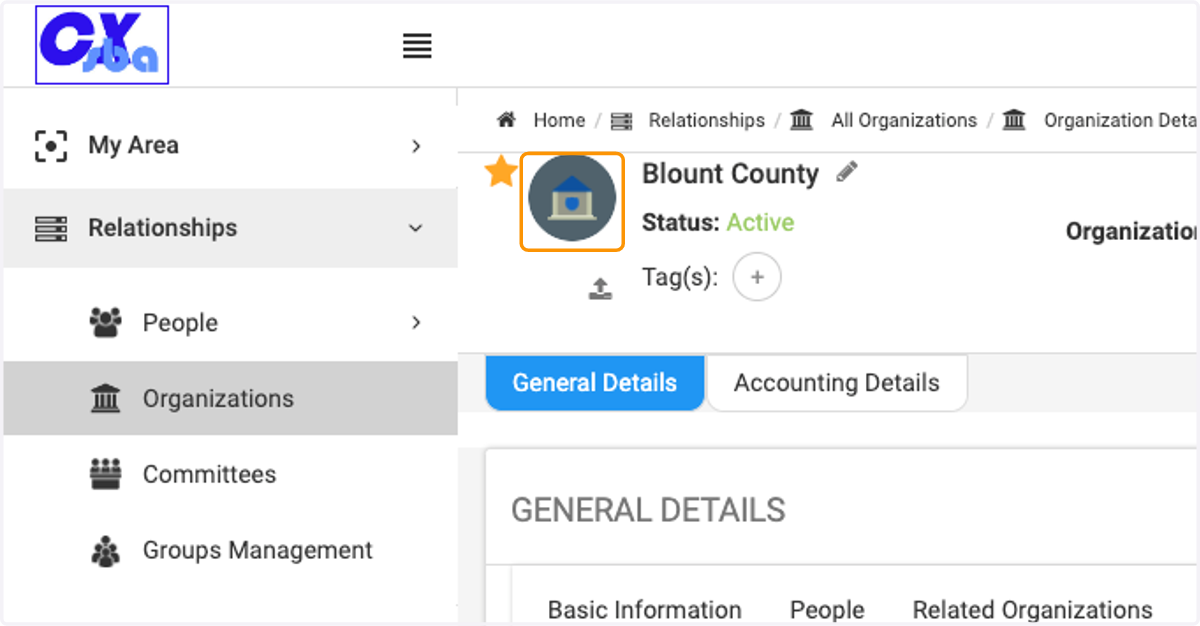Click the breadcrumb home icon
The width and height of the screenshot is (1200, 626).
pos(507,120)
